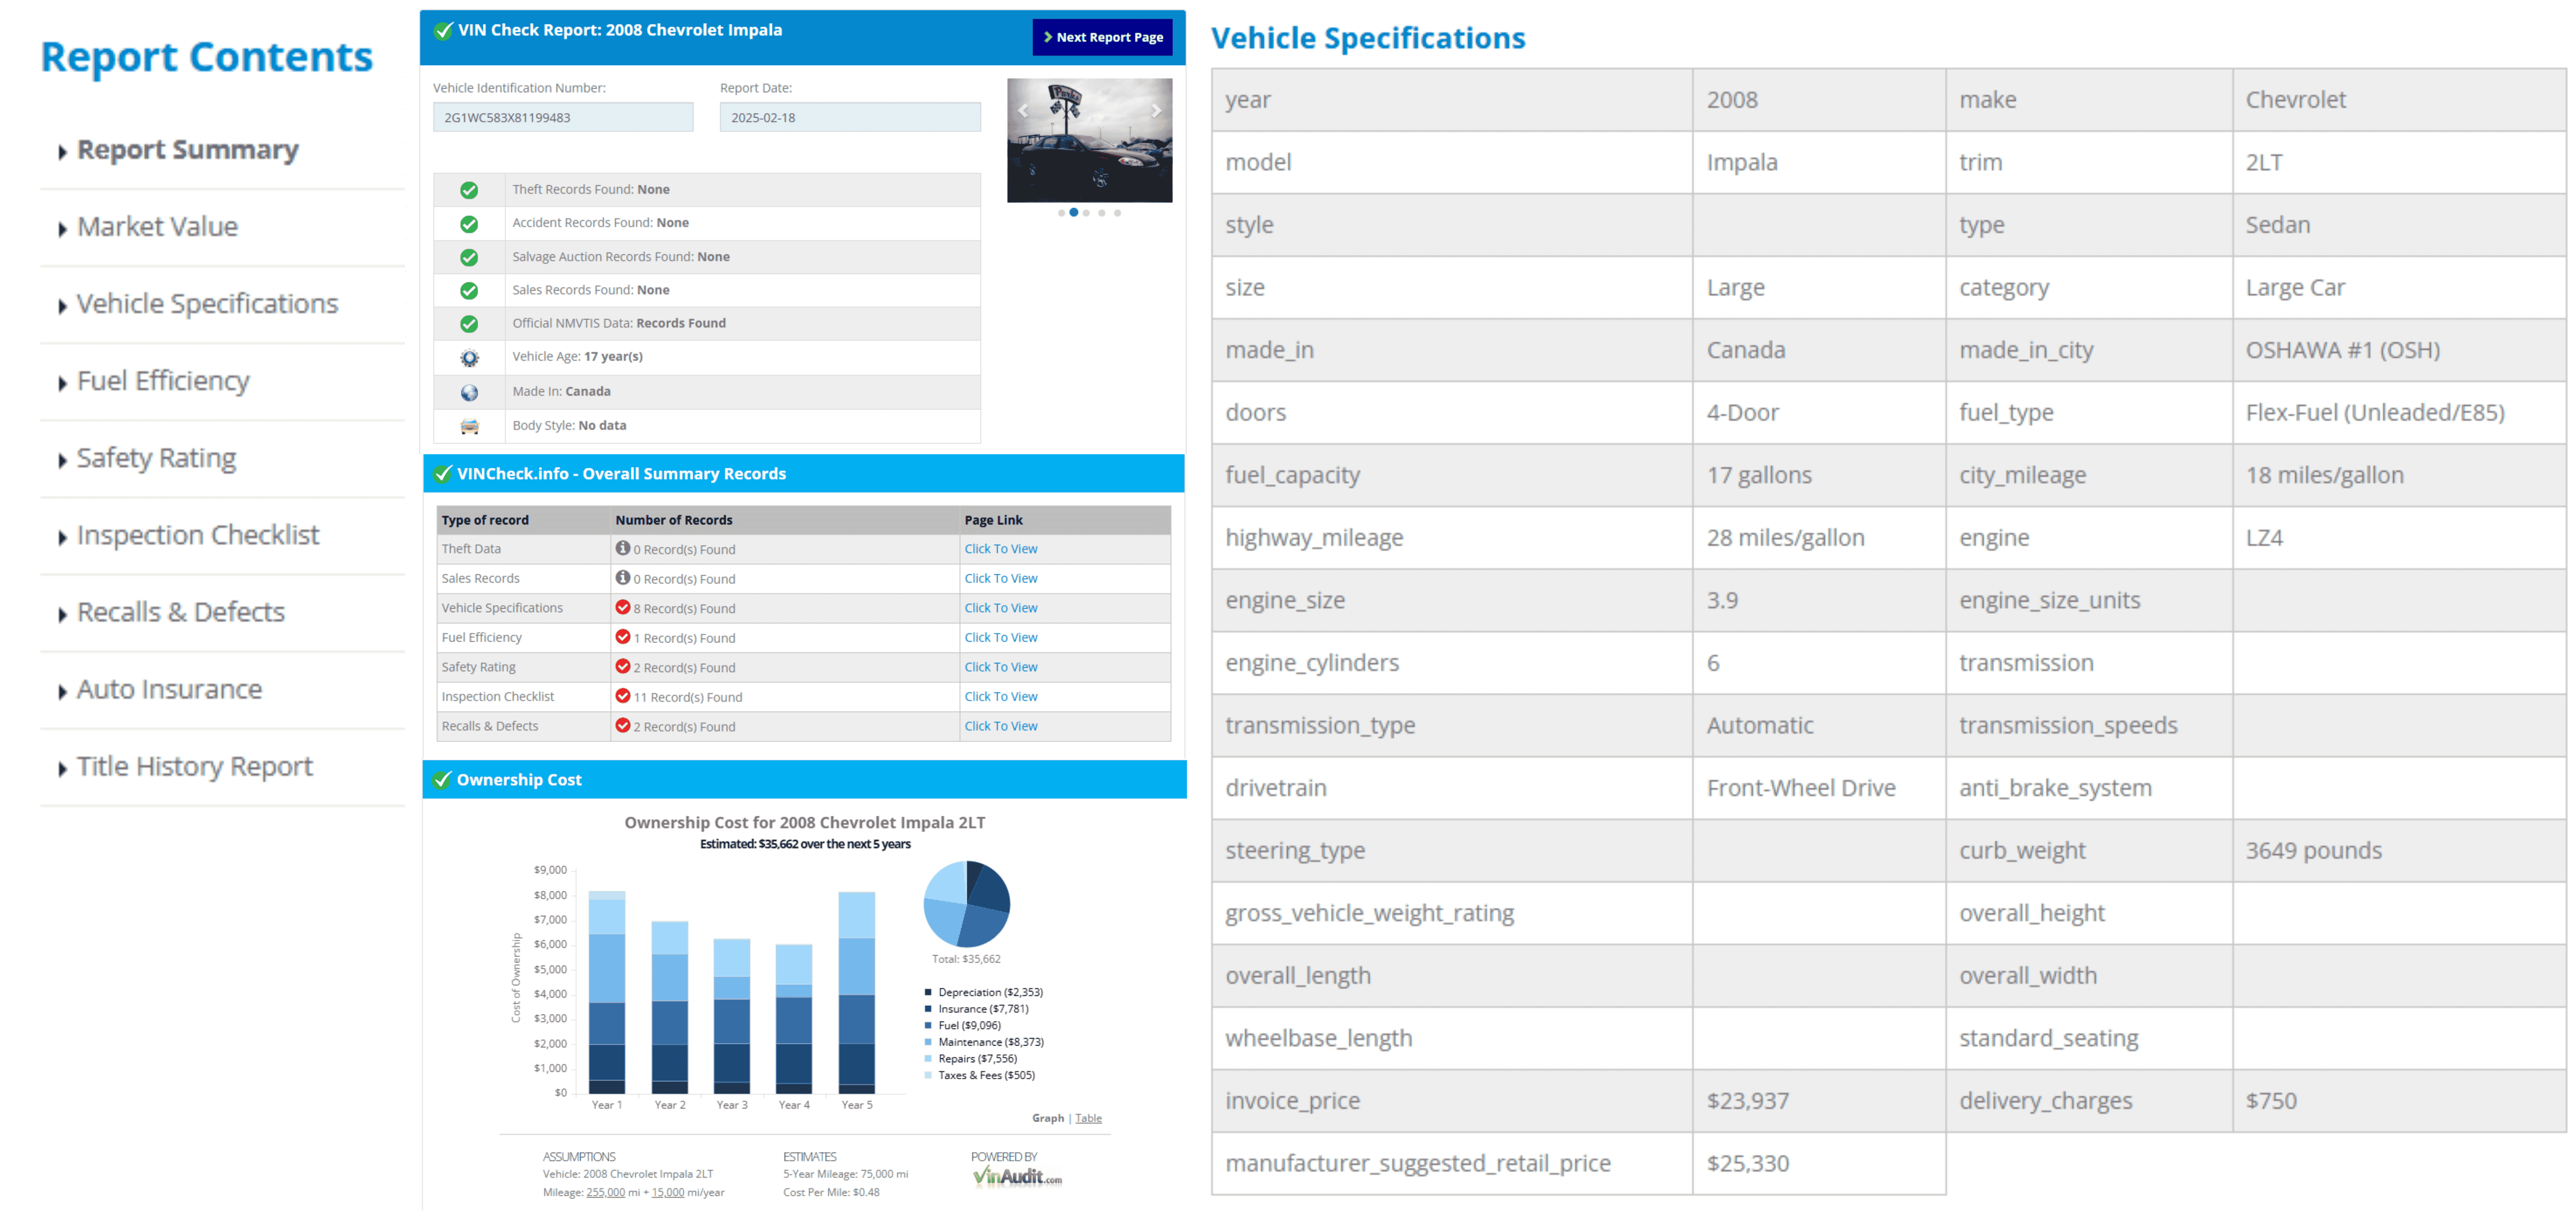Expand the Title History Report item
Screen dimensions: 2576x1219
tap(194, 767)
